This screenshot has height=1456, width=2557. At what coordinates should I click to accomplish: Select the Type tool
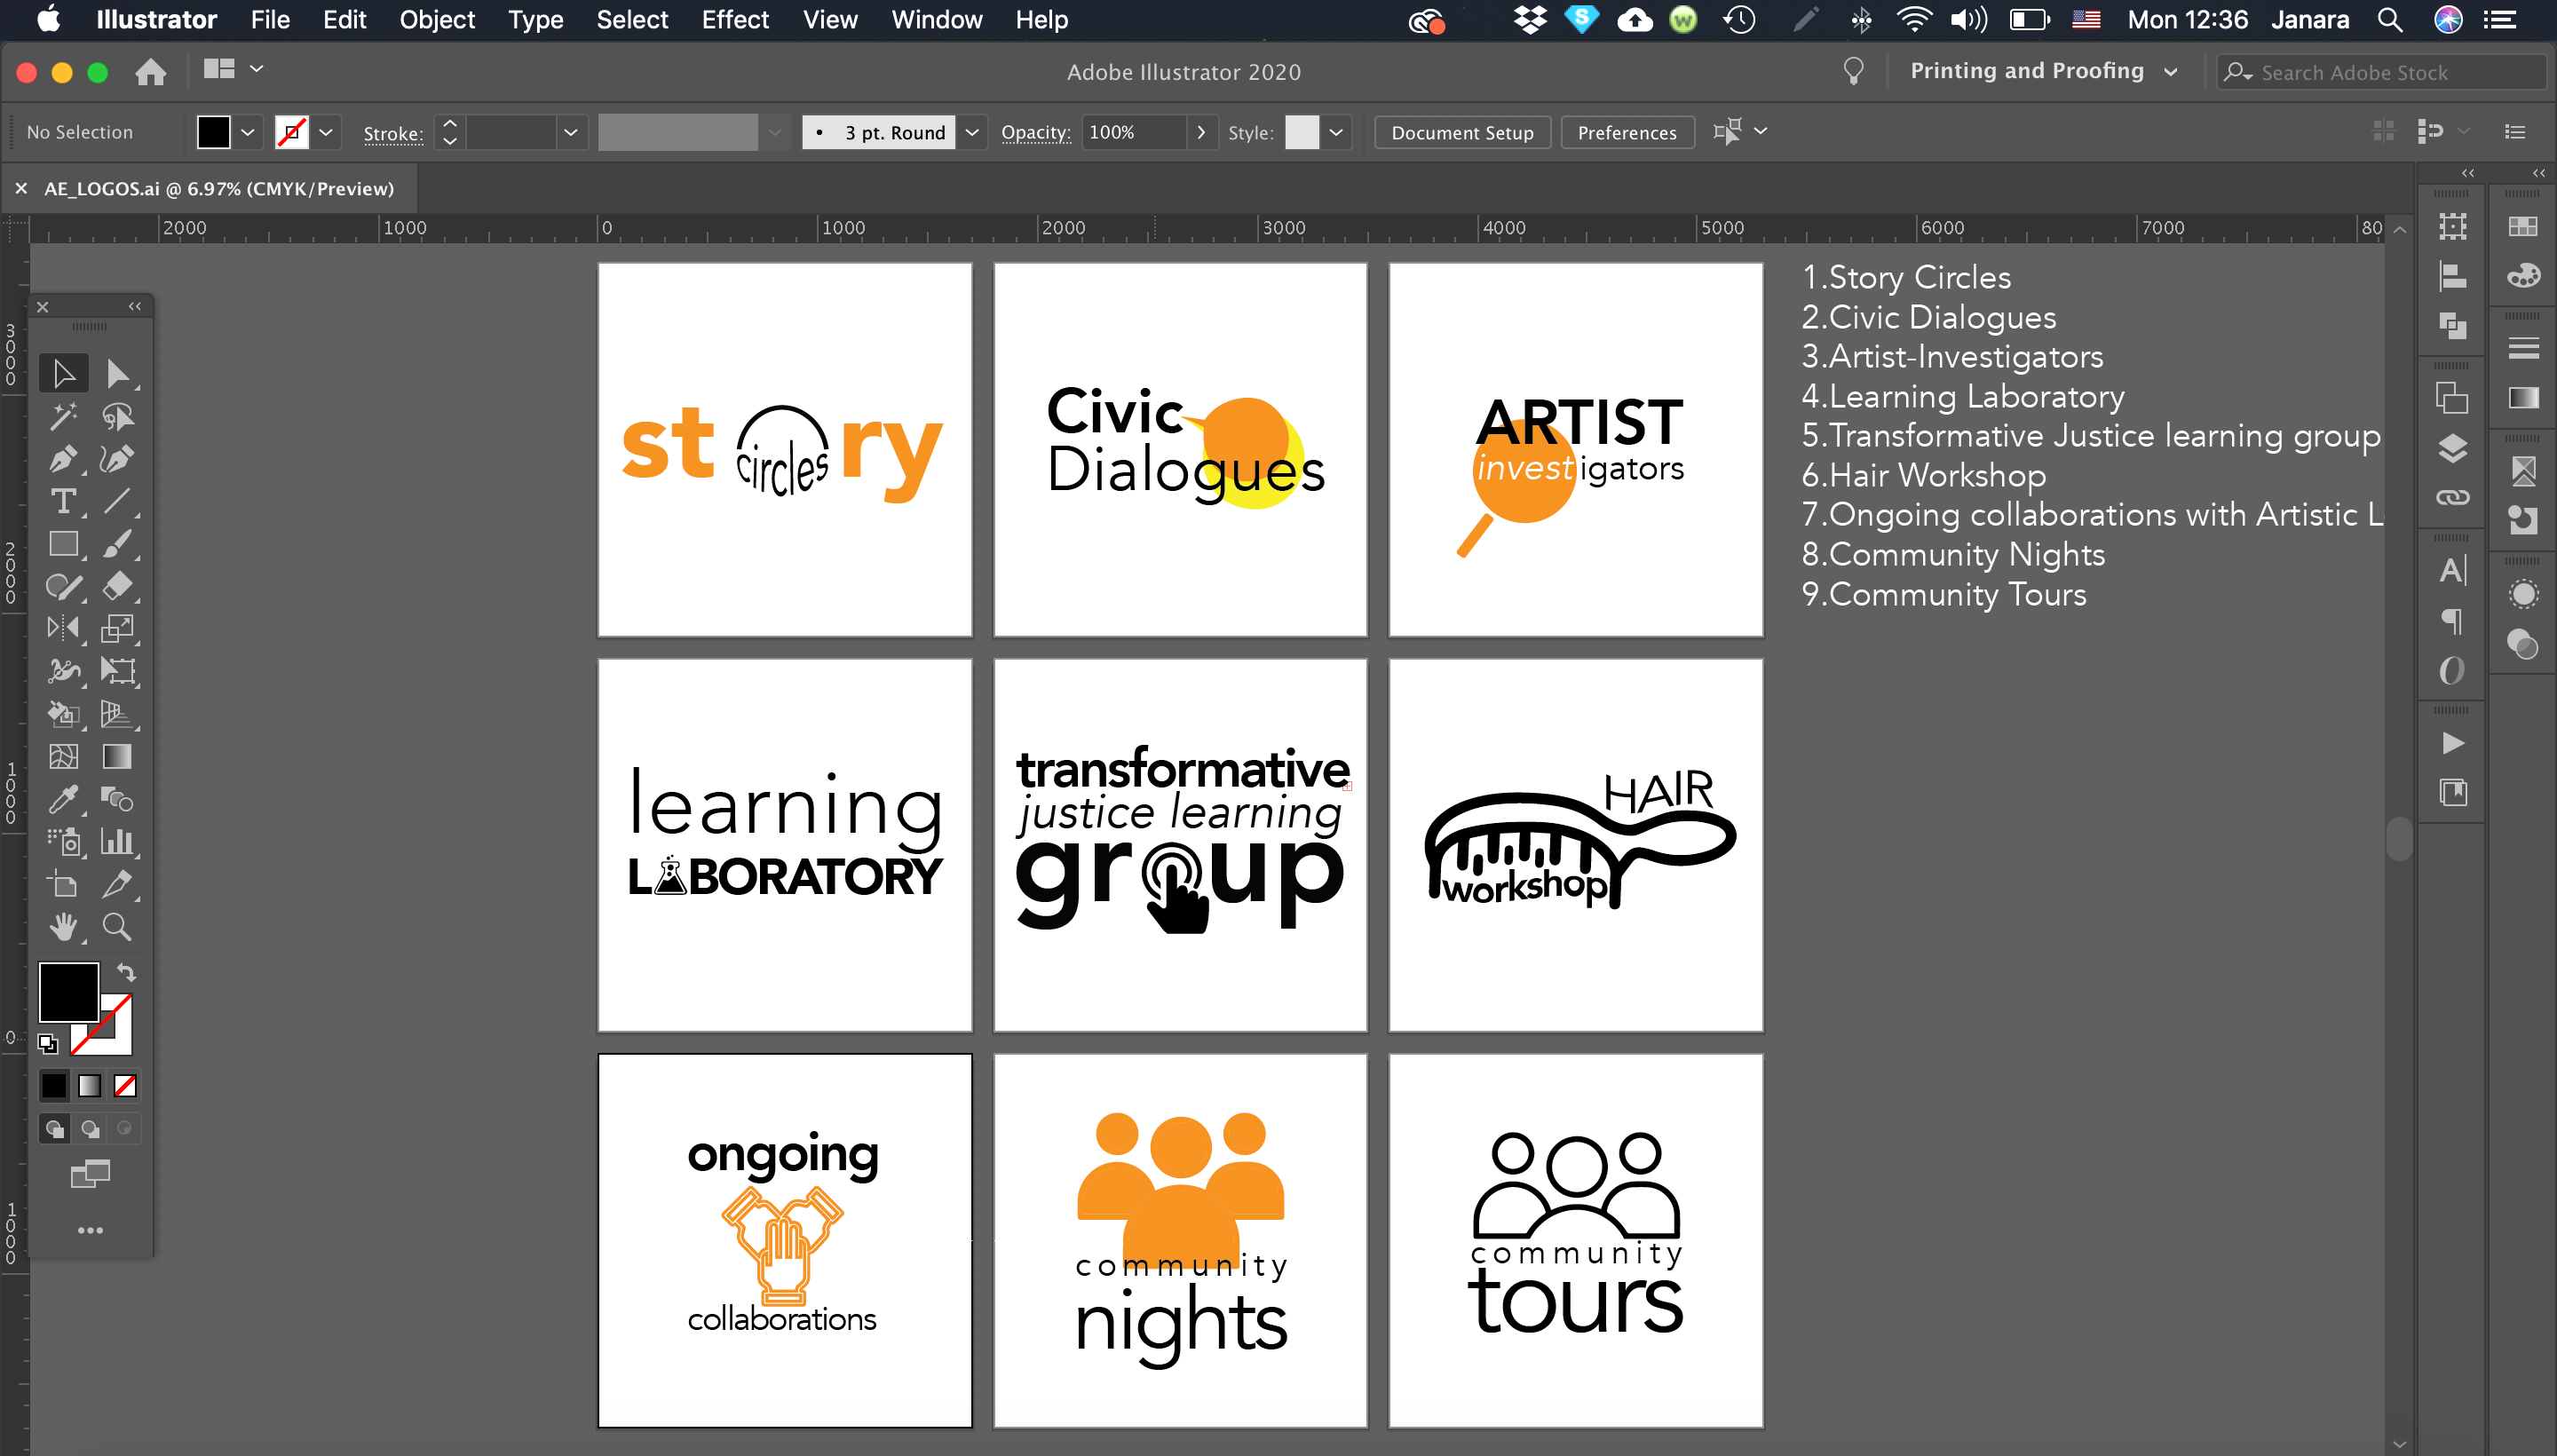pos(63,501)
